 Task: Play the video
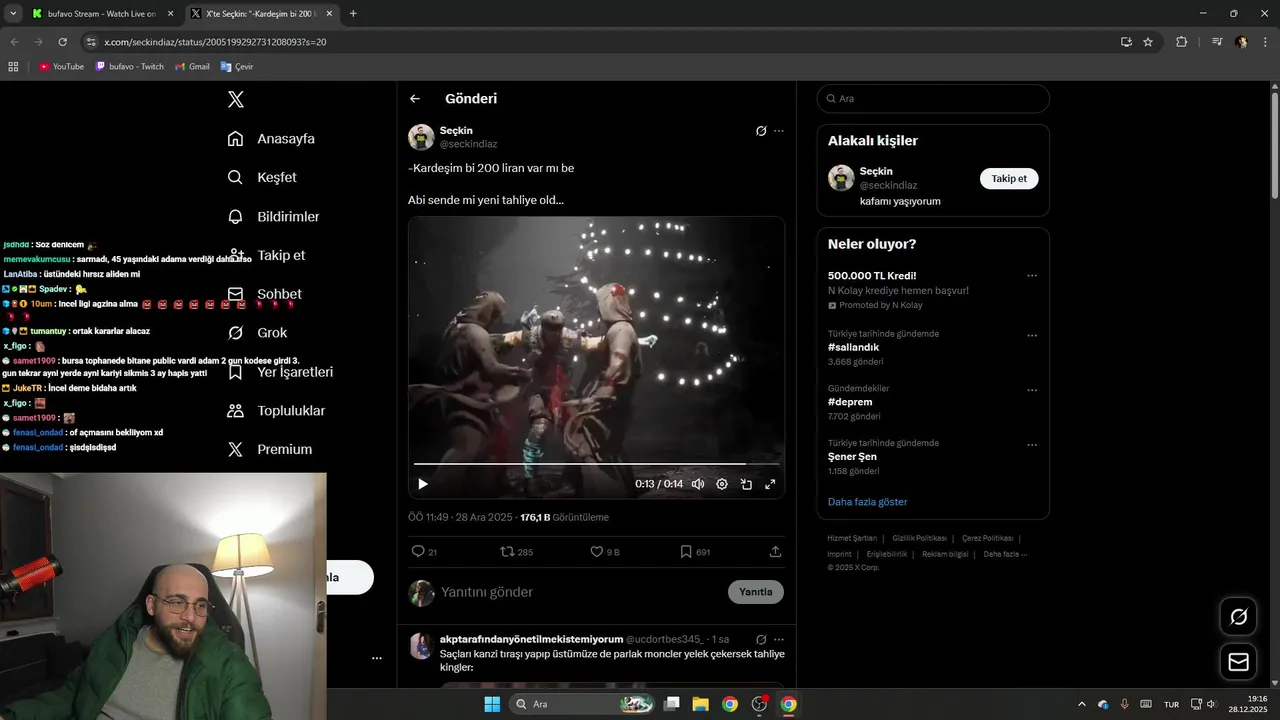(x=423, y=484)
